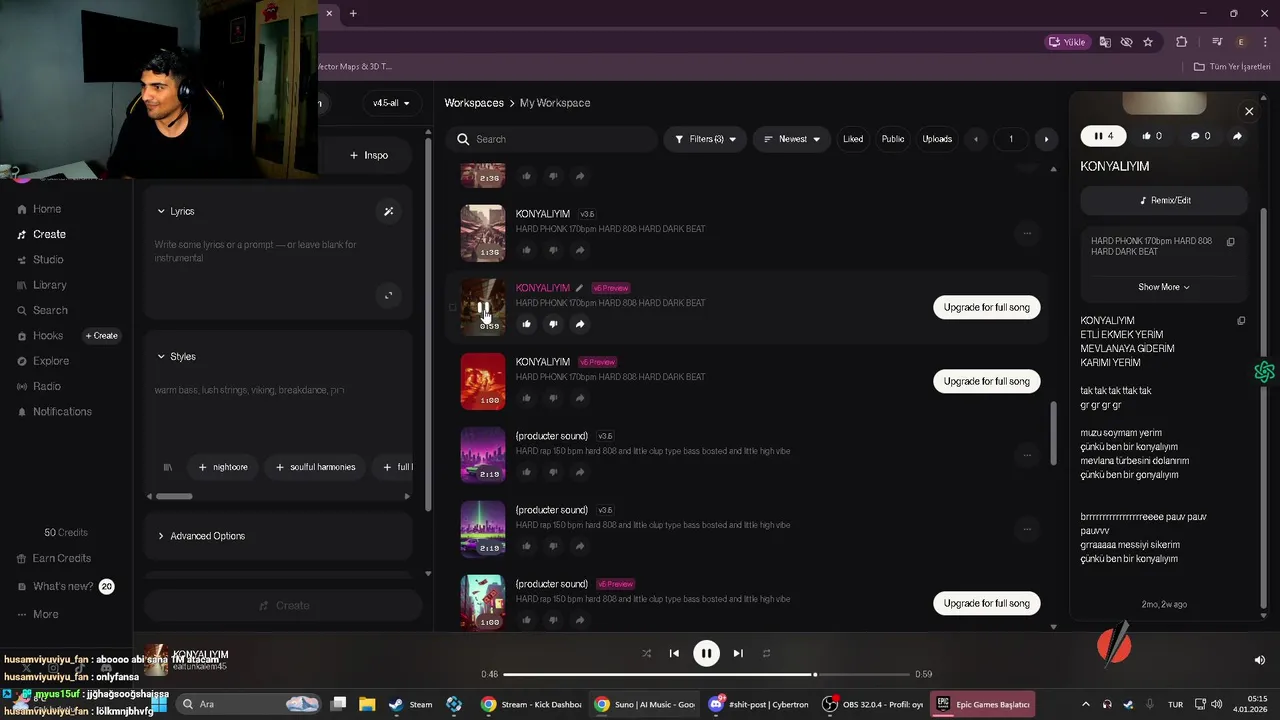Go to the previous page arrow
The height and width of the screenshot is (720, 1280).
(976, 139)
